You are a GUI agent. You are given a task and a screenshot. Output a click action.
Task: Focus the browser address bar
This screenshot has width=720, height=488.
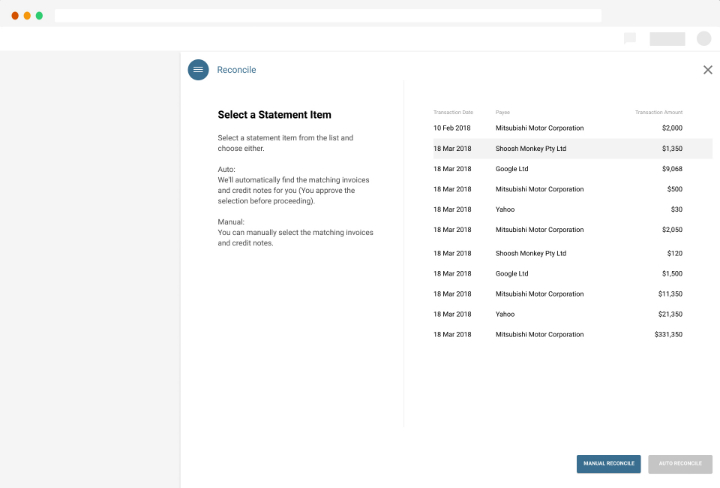328,16
